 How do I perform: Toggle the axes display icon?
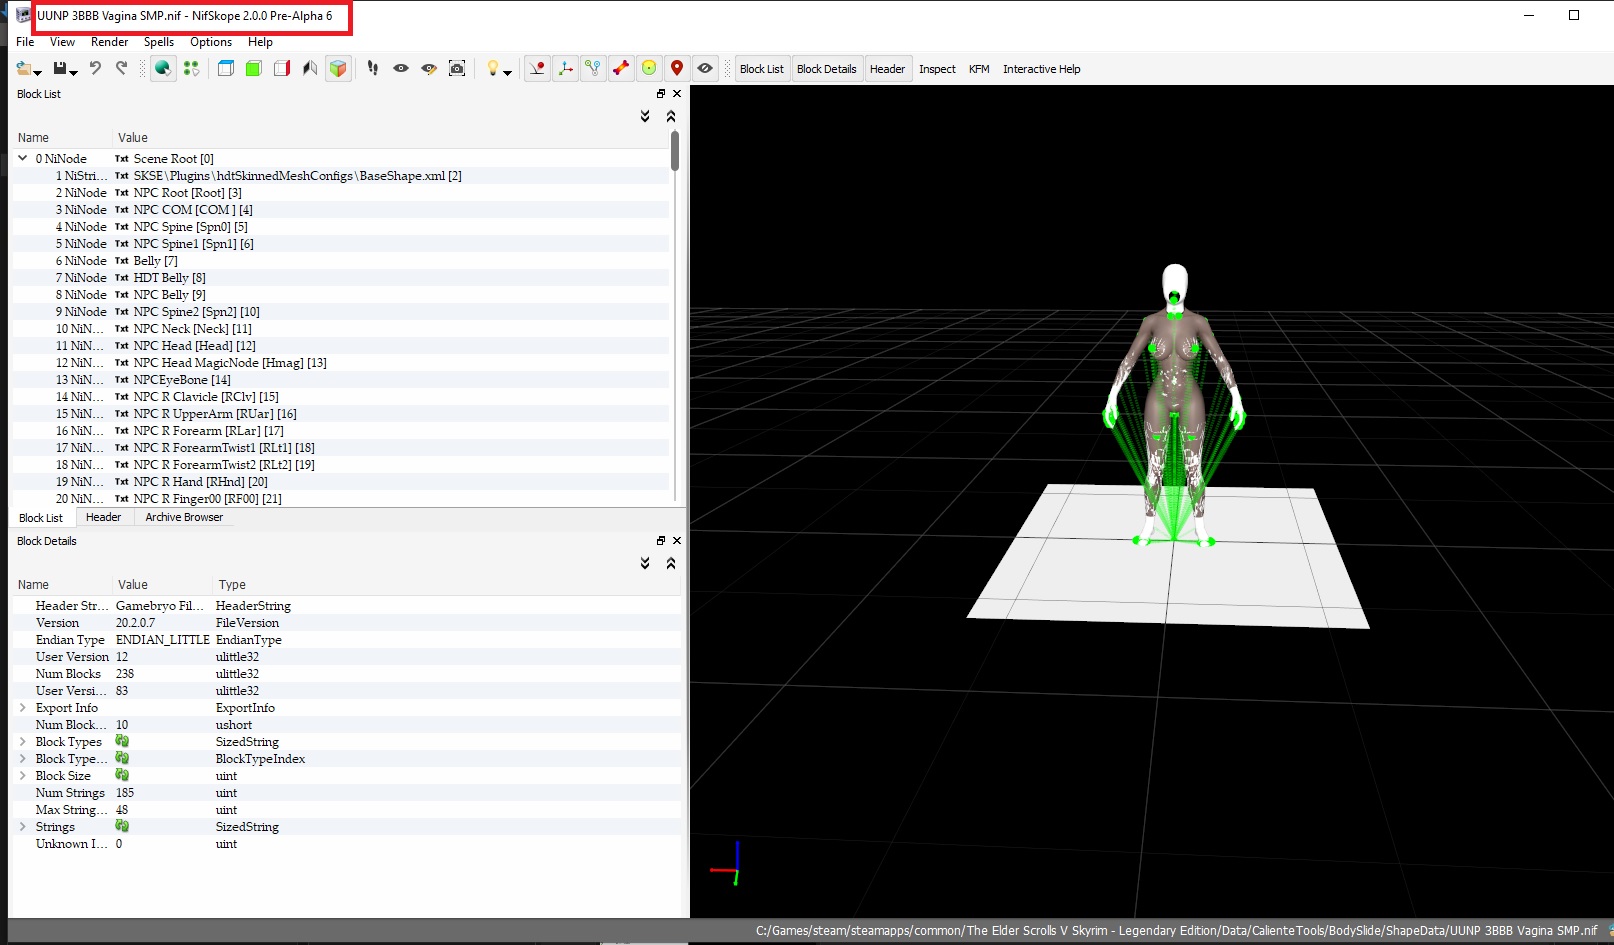coord(566,68)
